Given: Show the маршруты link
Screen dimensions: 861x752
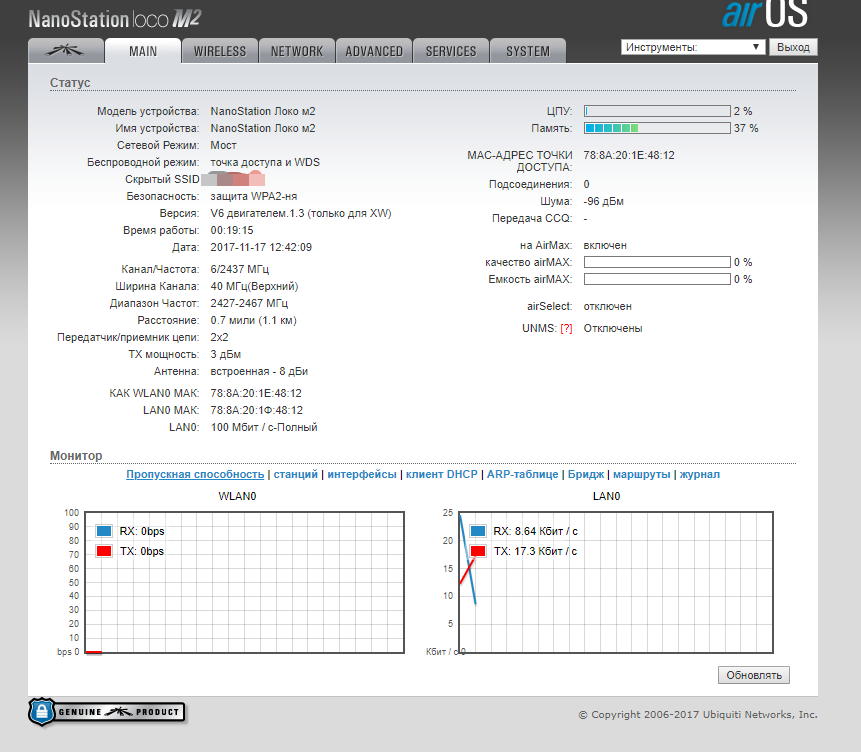Looking at the screenshot, I should click(641, 474).
